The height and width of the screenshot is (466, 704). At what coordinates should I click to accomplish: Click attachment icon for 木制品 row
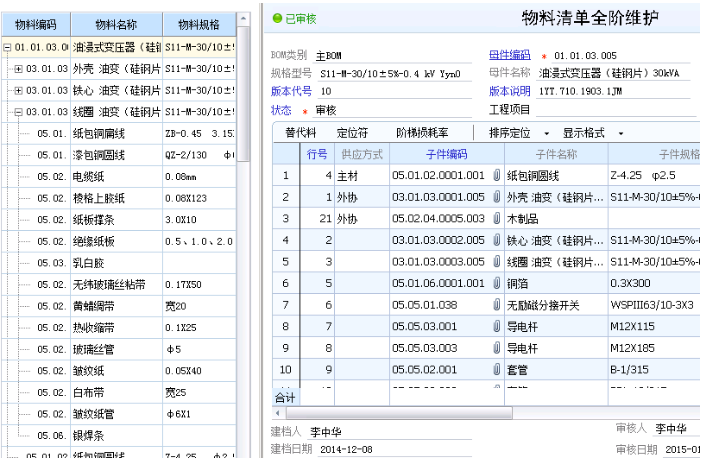497,219
